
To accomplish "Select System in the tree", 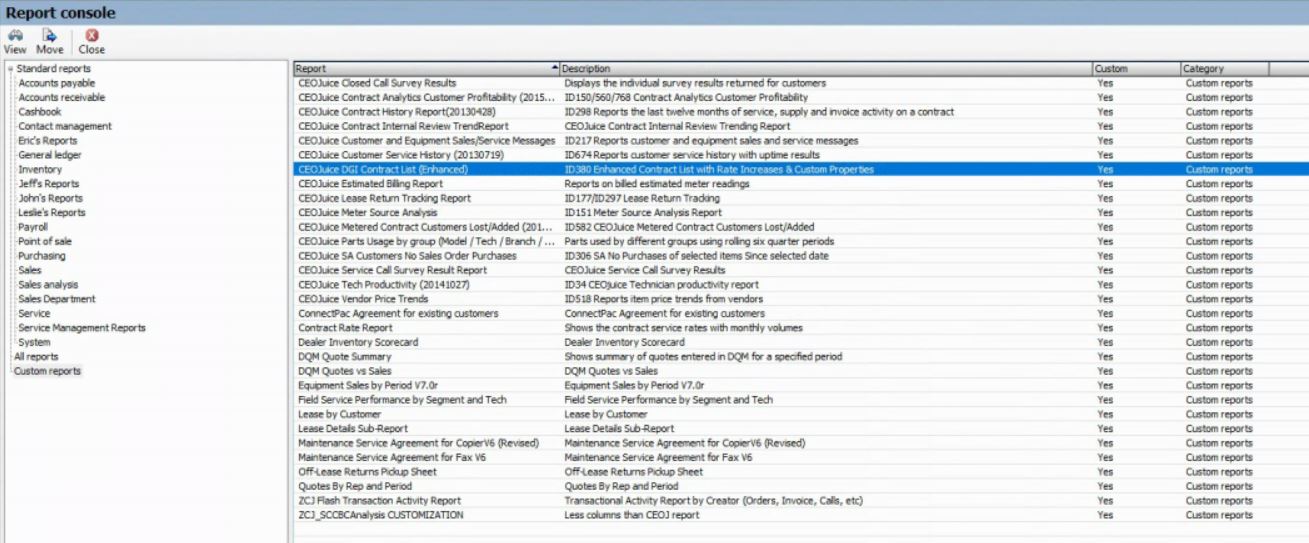I will tap(34, 342).
